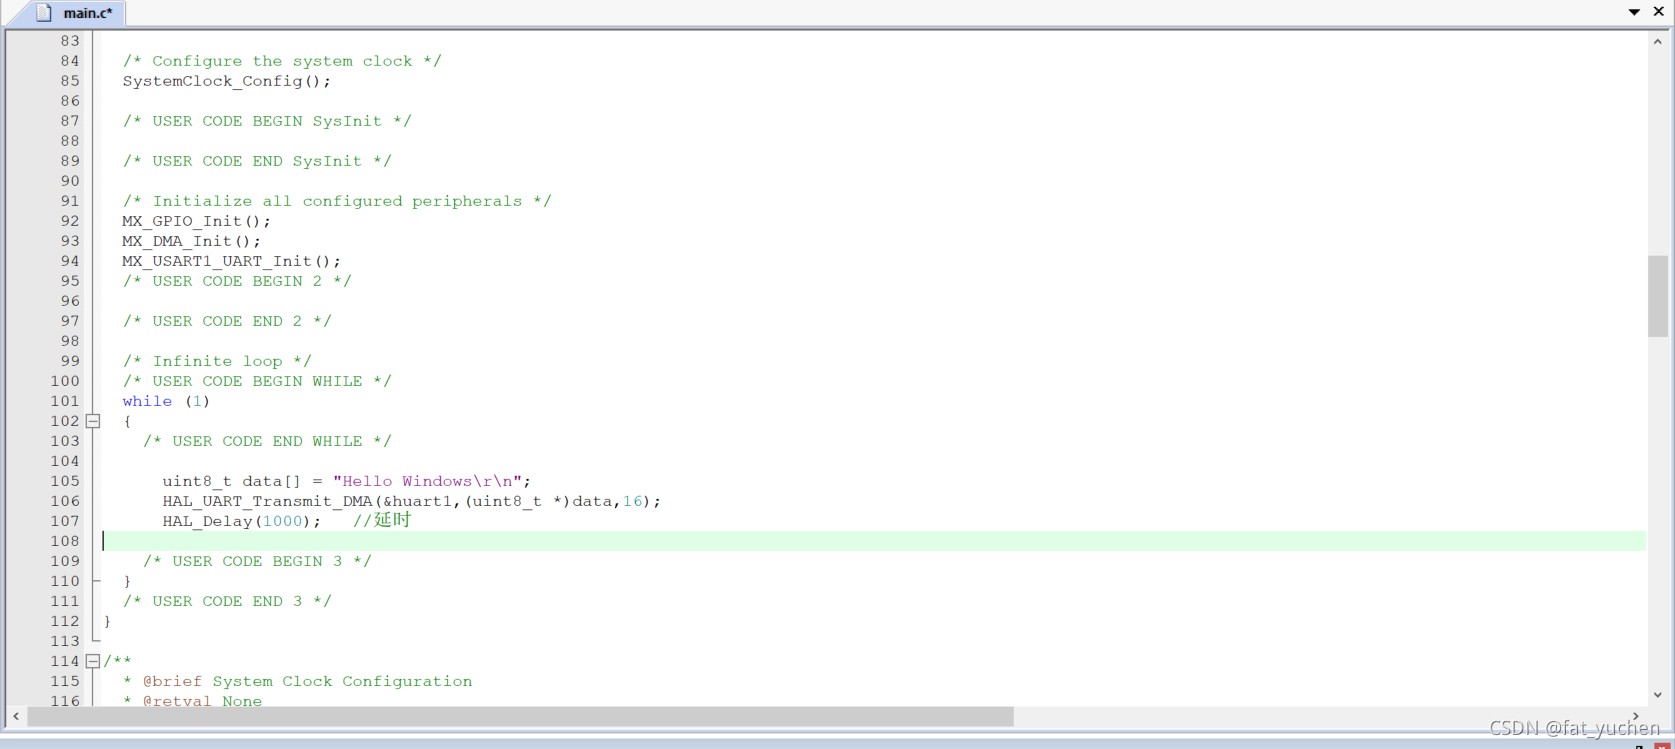
Task: Click HAL_Delay(1000); on line 107
Action: pos(242,521)
